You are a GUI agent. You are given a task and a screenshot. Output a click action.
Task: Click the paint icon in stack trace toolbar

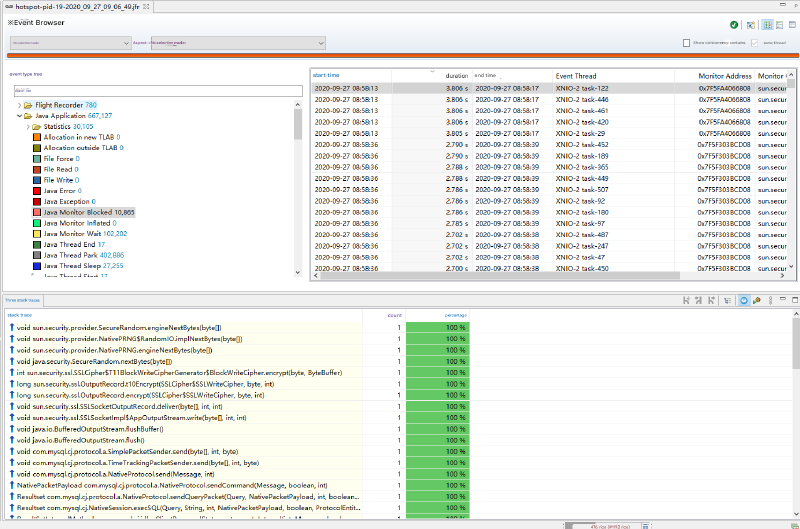tap(757, 300)
